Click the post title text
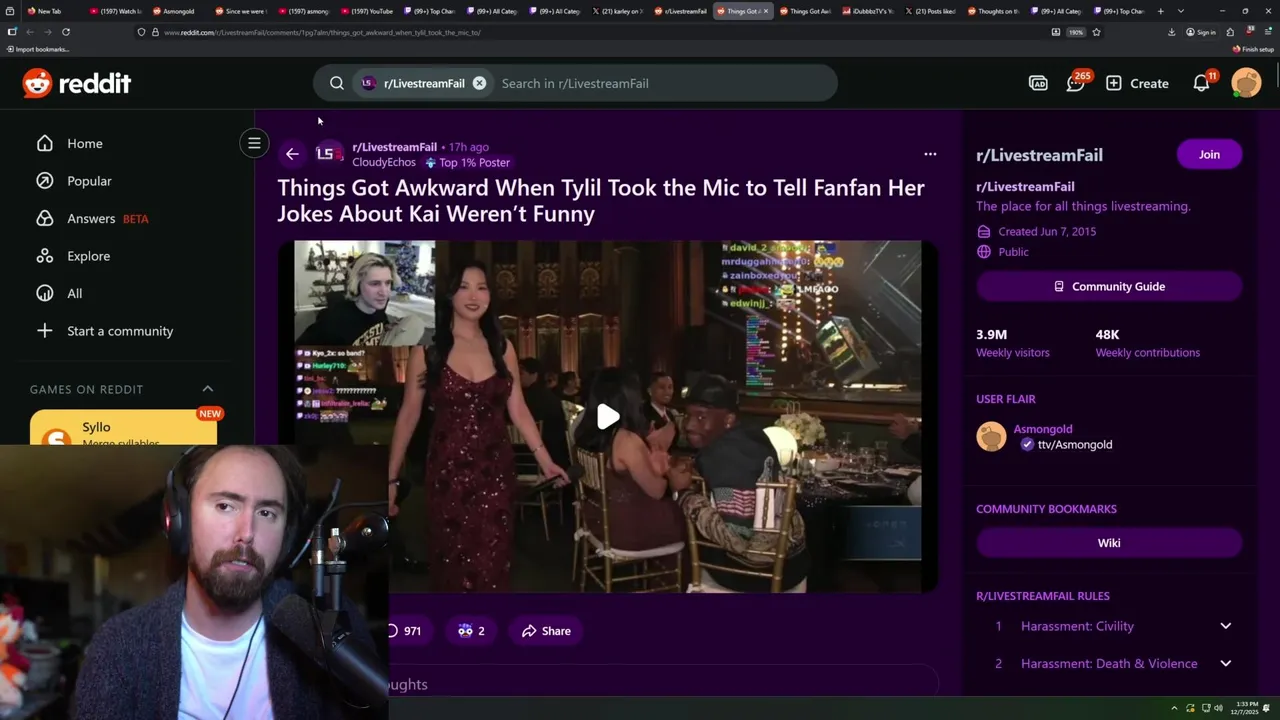Screen dimensions: 1280x720 tap(600, 200)
